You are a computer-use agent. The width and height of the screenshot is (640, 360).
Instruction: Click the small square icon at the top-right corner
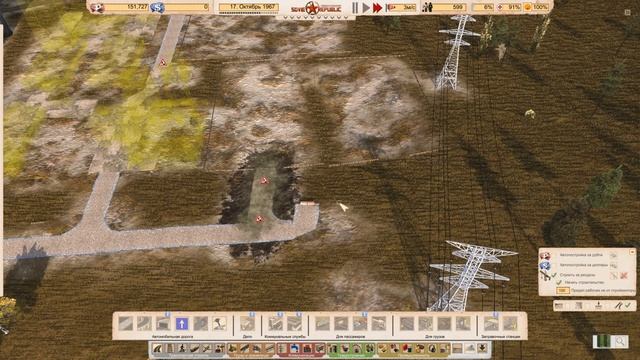[x=628, y=12]
